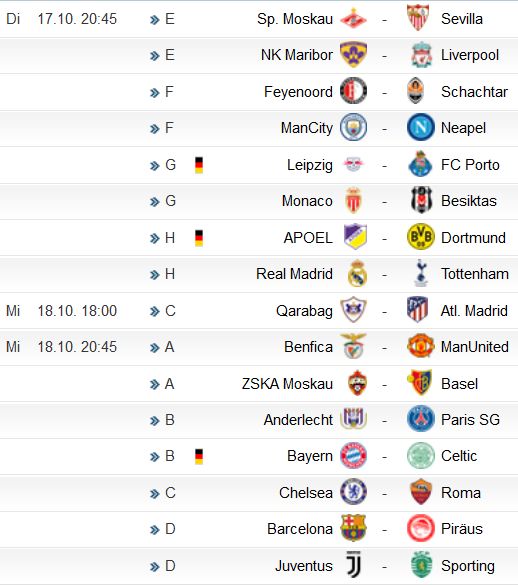Click the Napoli 'N' logo
Image resolution: width=518 pixels, height=585 pixels.
click(x=421, y=128)
